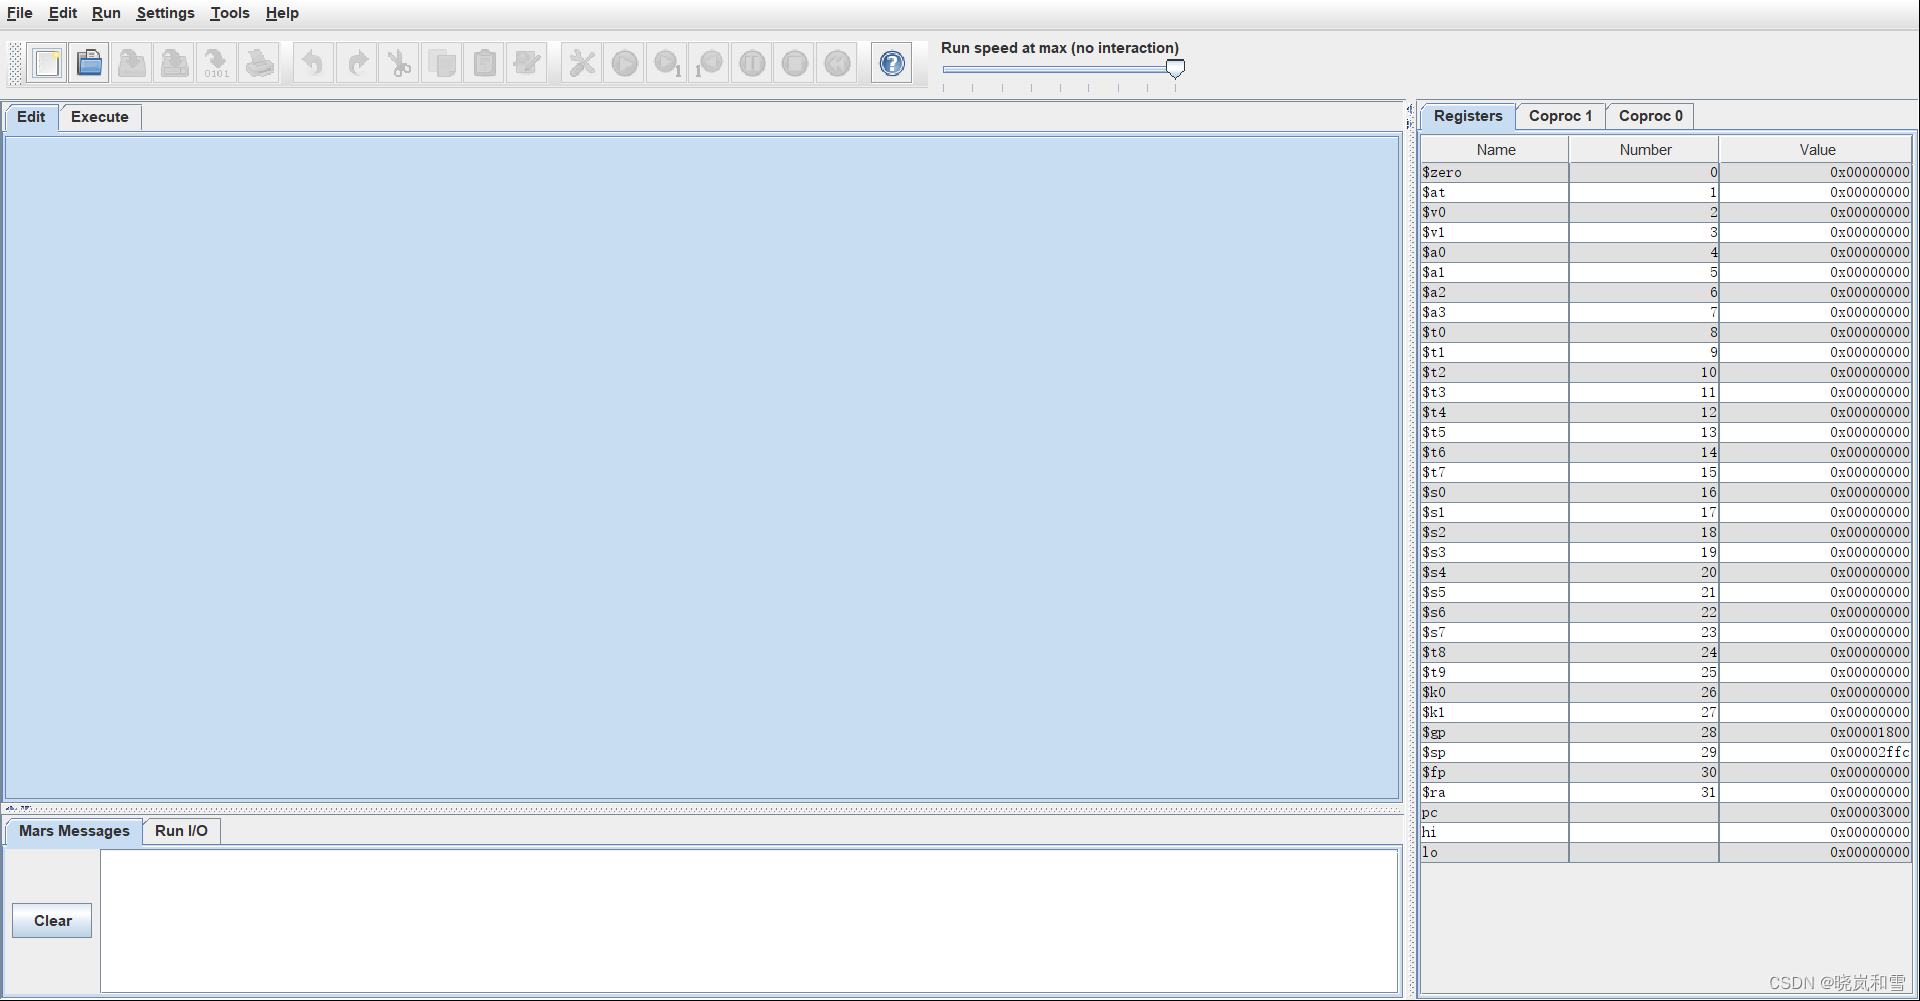1920x1001 pixels.
Task: Assemble the current program
Action: [581, 62]
